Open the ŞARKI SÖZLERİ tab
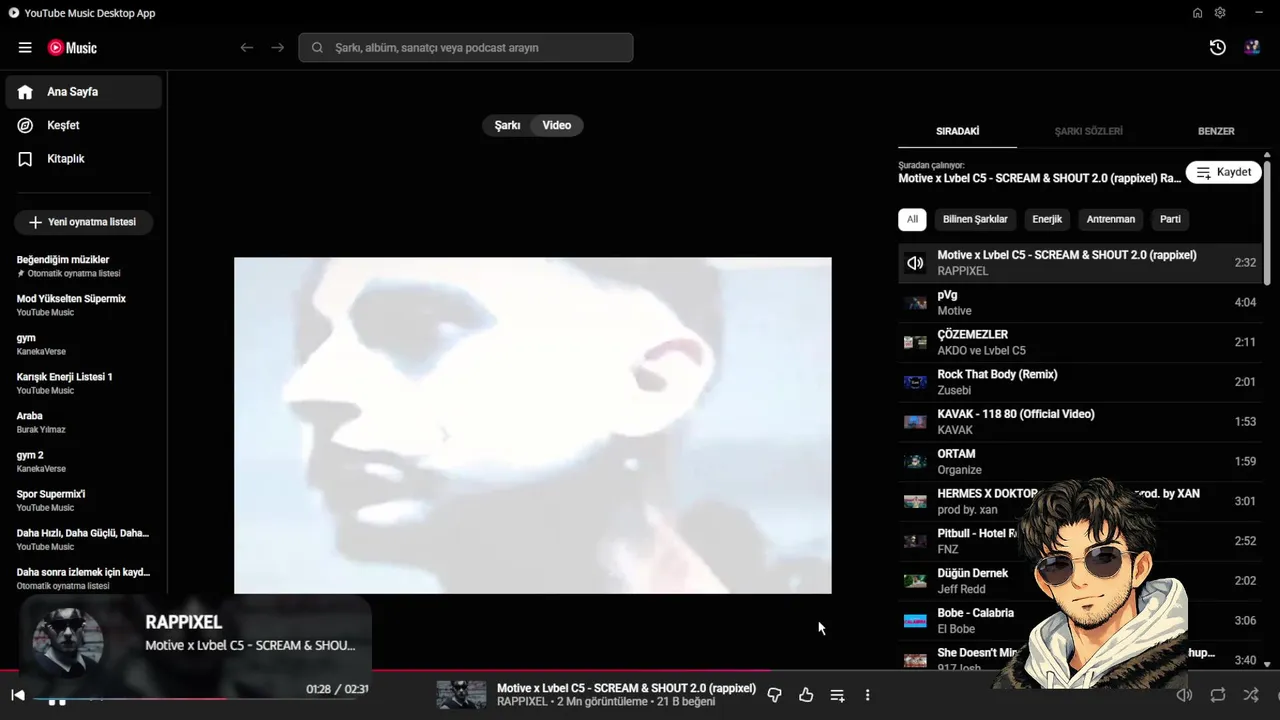 coord(1088,131)
